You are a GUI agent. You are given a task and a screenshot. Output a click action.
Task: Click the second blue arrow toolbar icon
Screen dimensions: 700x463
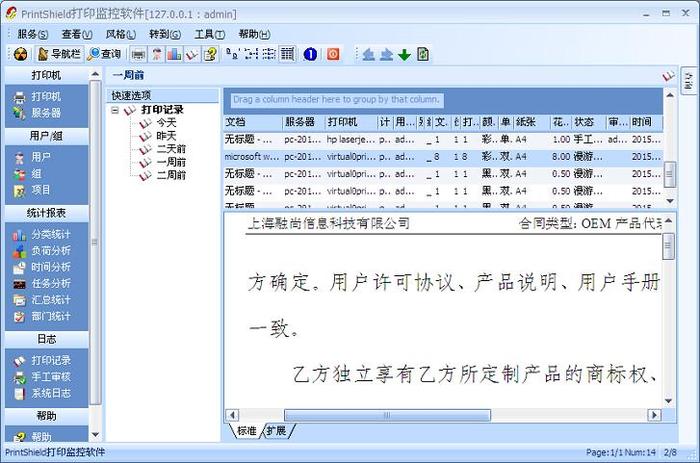[386, 54]
